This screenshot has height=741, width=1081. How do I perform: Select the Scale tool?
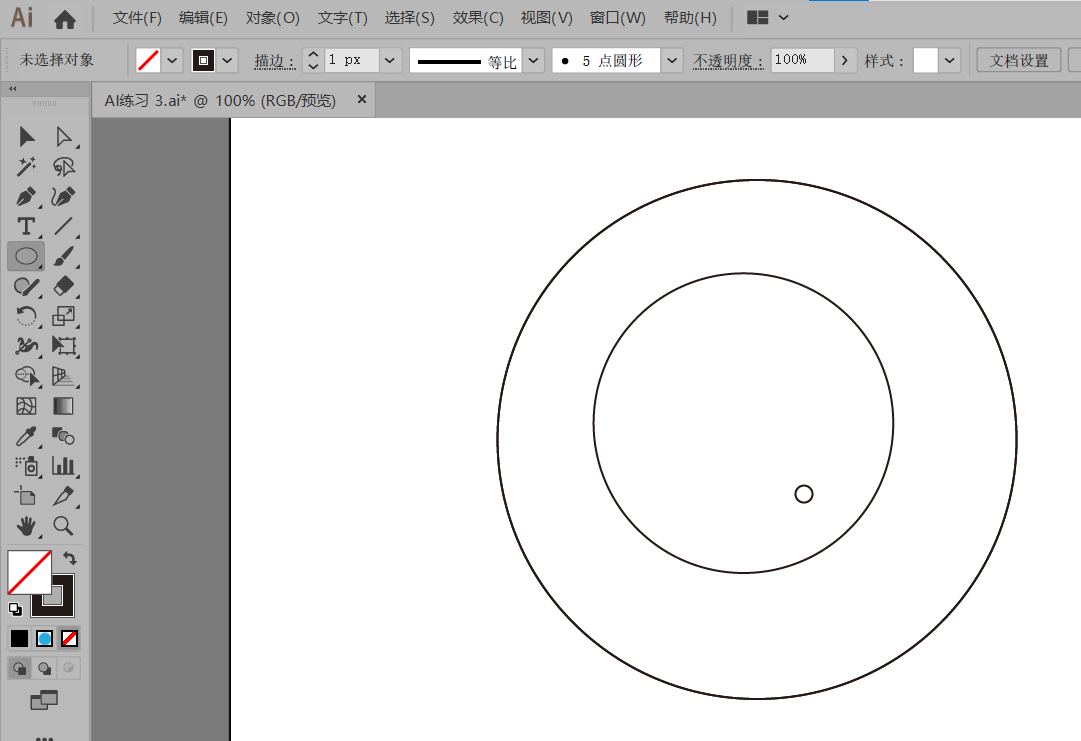tap(63, 316)
